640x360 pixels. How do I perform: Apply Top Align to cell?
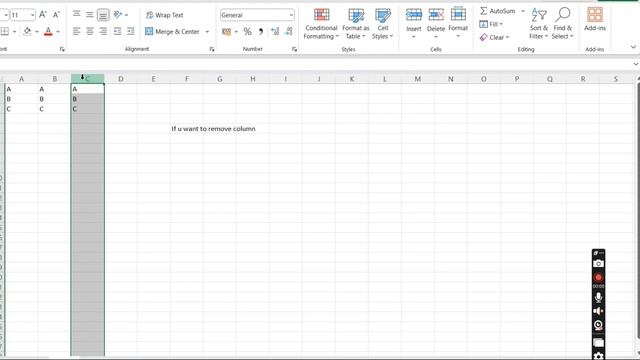pos(76,15)
